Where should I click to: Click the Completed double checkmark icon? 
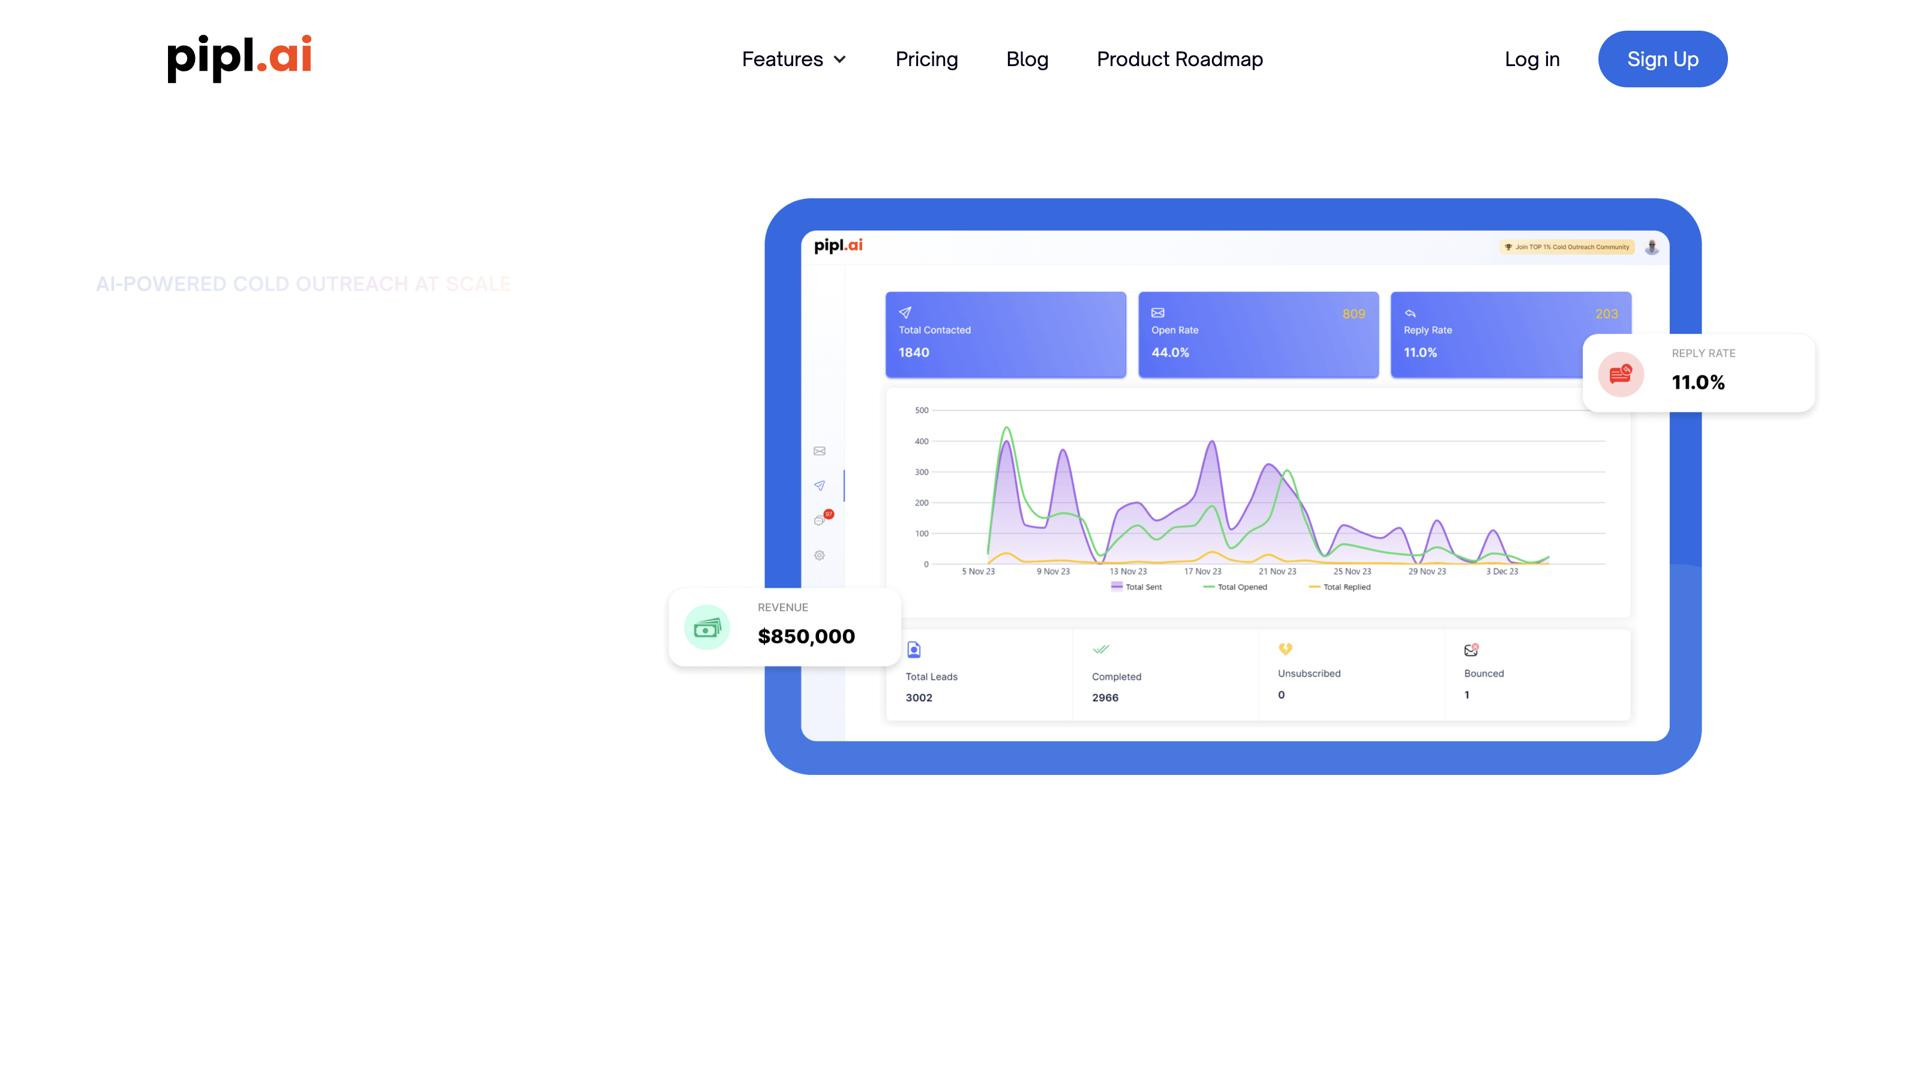pyautogui.click(x=1101, y=649)
